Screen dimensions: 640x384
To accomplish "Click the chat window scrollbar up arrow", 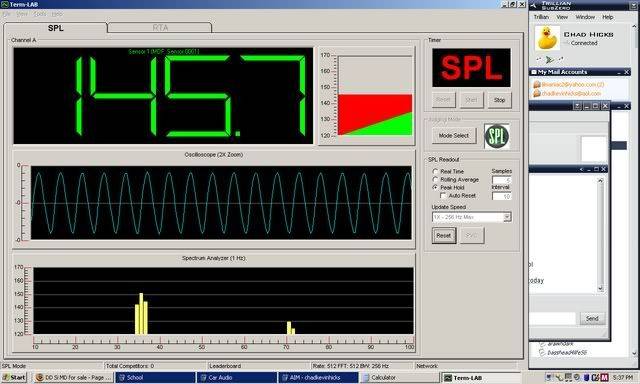I will pos(600,180).
